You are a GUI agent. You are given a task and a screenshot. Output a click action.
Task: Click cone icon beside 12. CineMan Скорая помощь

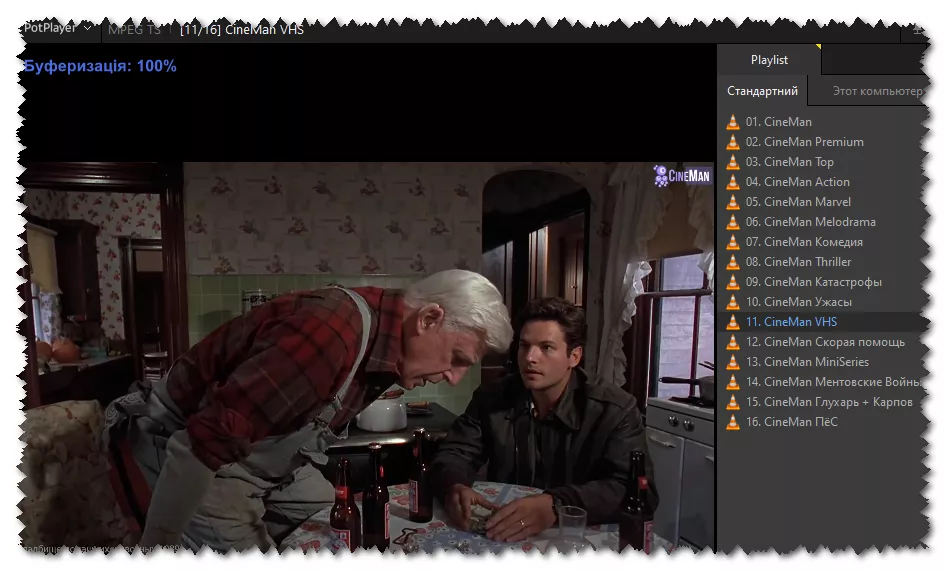coord(733,342)
